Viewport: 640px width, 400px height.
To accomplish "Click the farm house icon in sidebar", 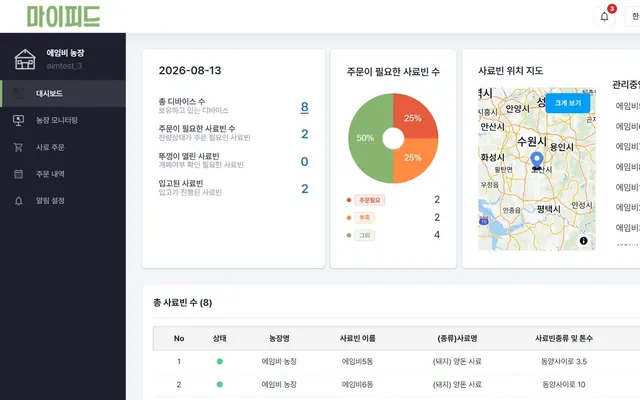I will (25, 60).
